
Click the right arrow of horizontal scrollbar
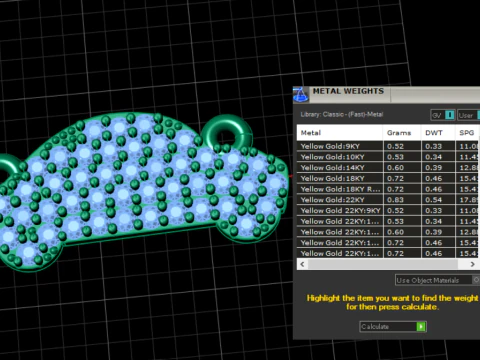[472, 264]
